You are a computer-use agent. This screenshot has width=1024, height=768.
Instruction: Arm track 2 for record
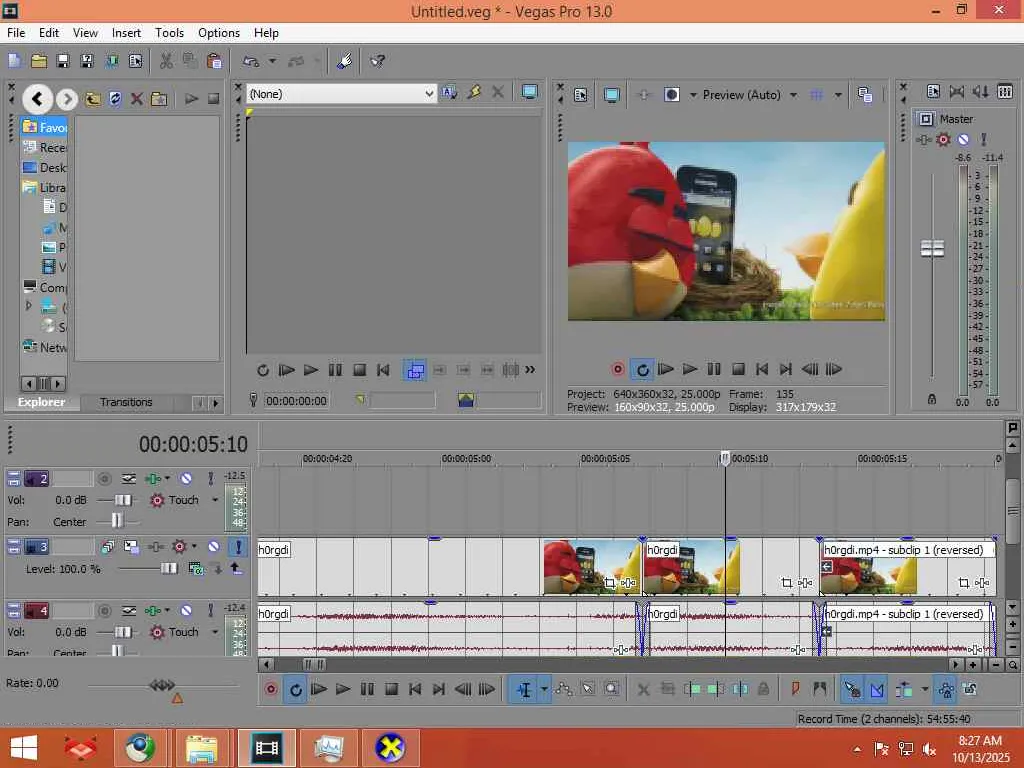tap(104, 479)
